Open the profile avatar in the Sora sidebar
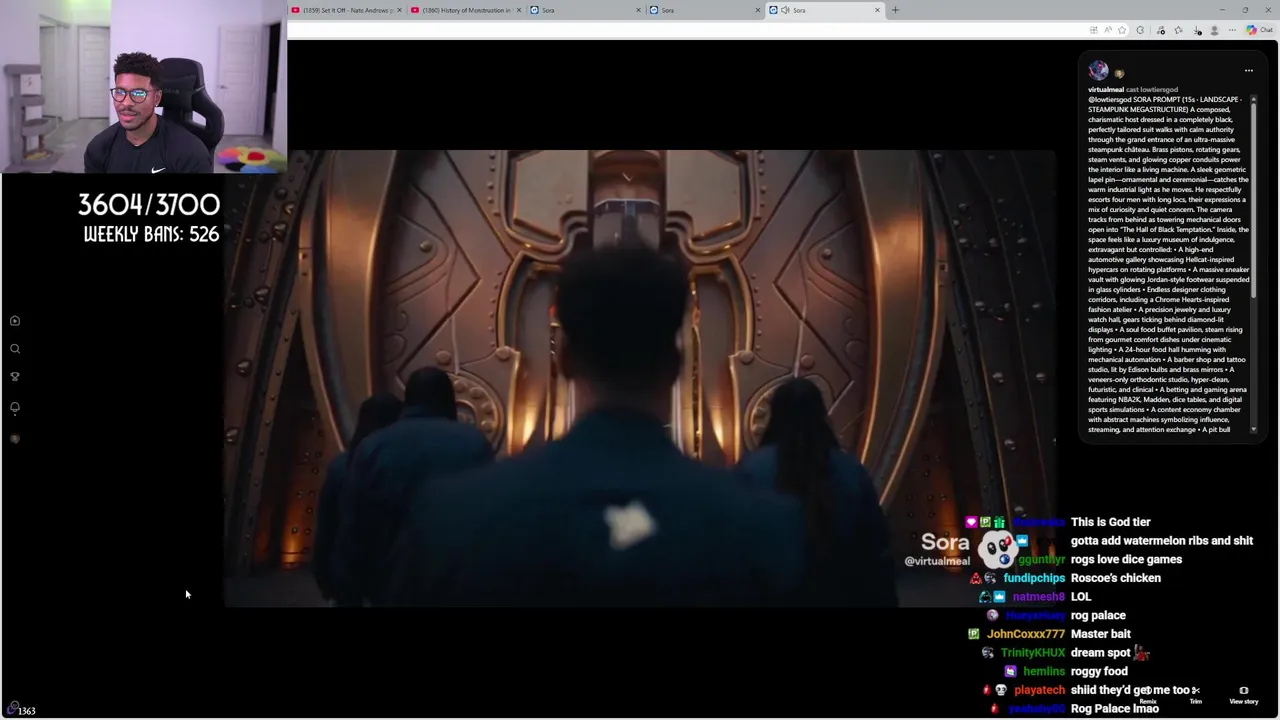The image size is (1280, 720). (15, 439)
